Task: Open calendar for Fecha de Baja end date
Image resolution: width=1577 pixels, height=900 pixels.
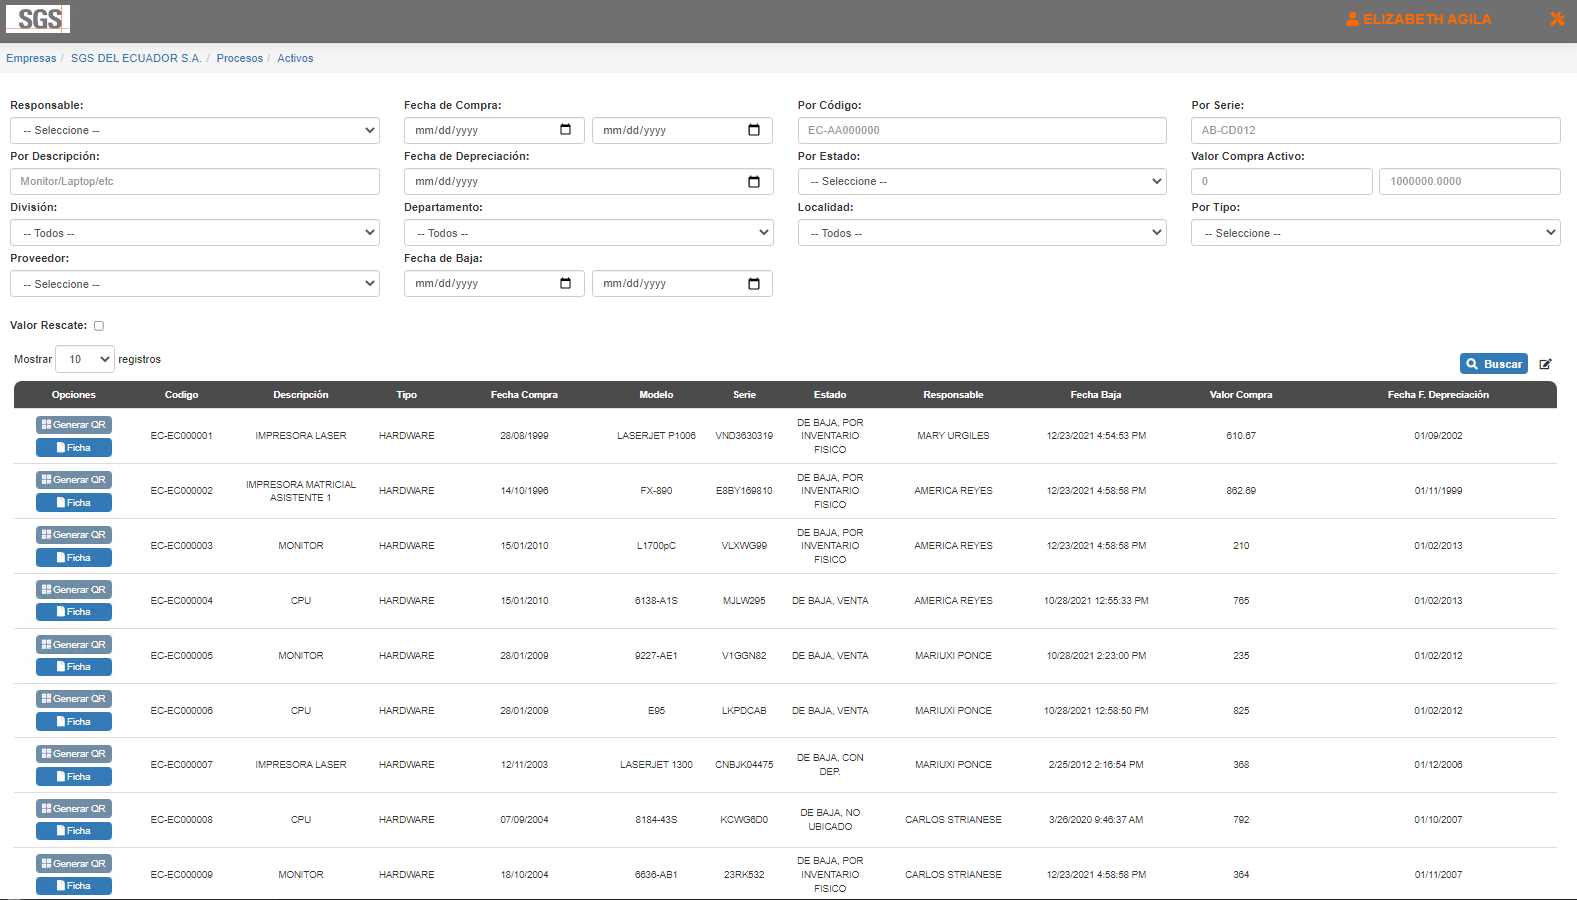Action: [x=753, y=284]
